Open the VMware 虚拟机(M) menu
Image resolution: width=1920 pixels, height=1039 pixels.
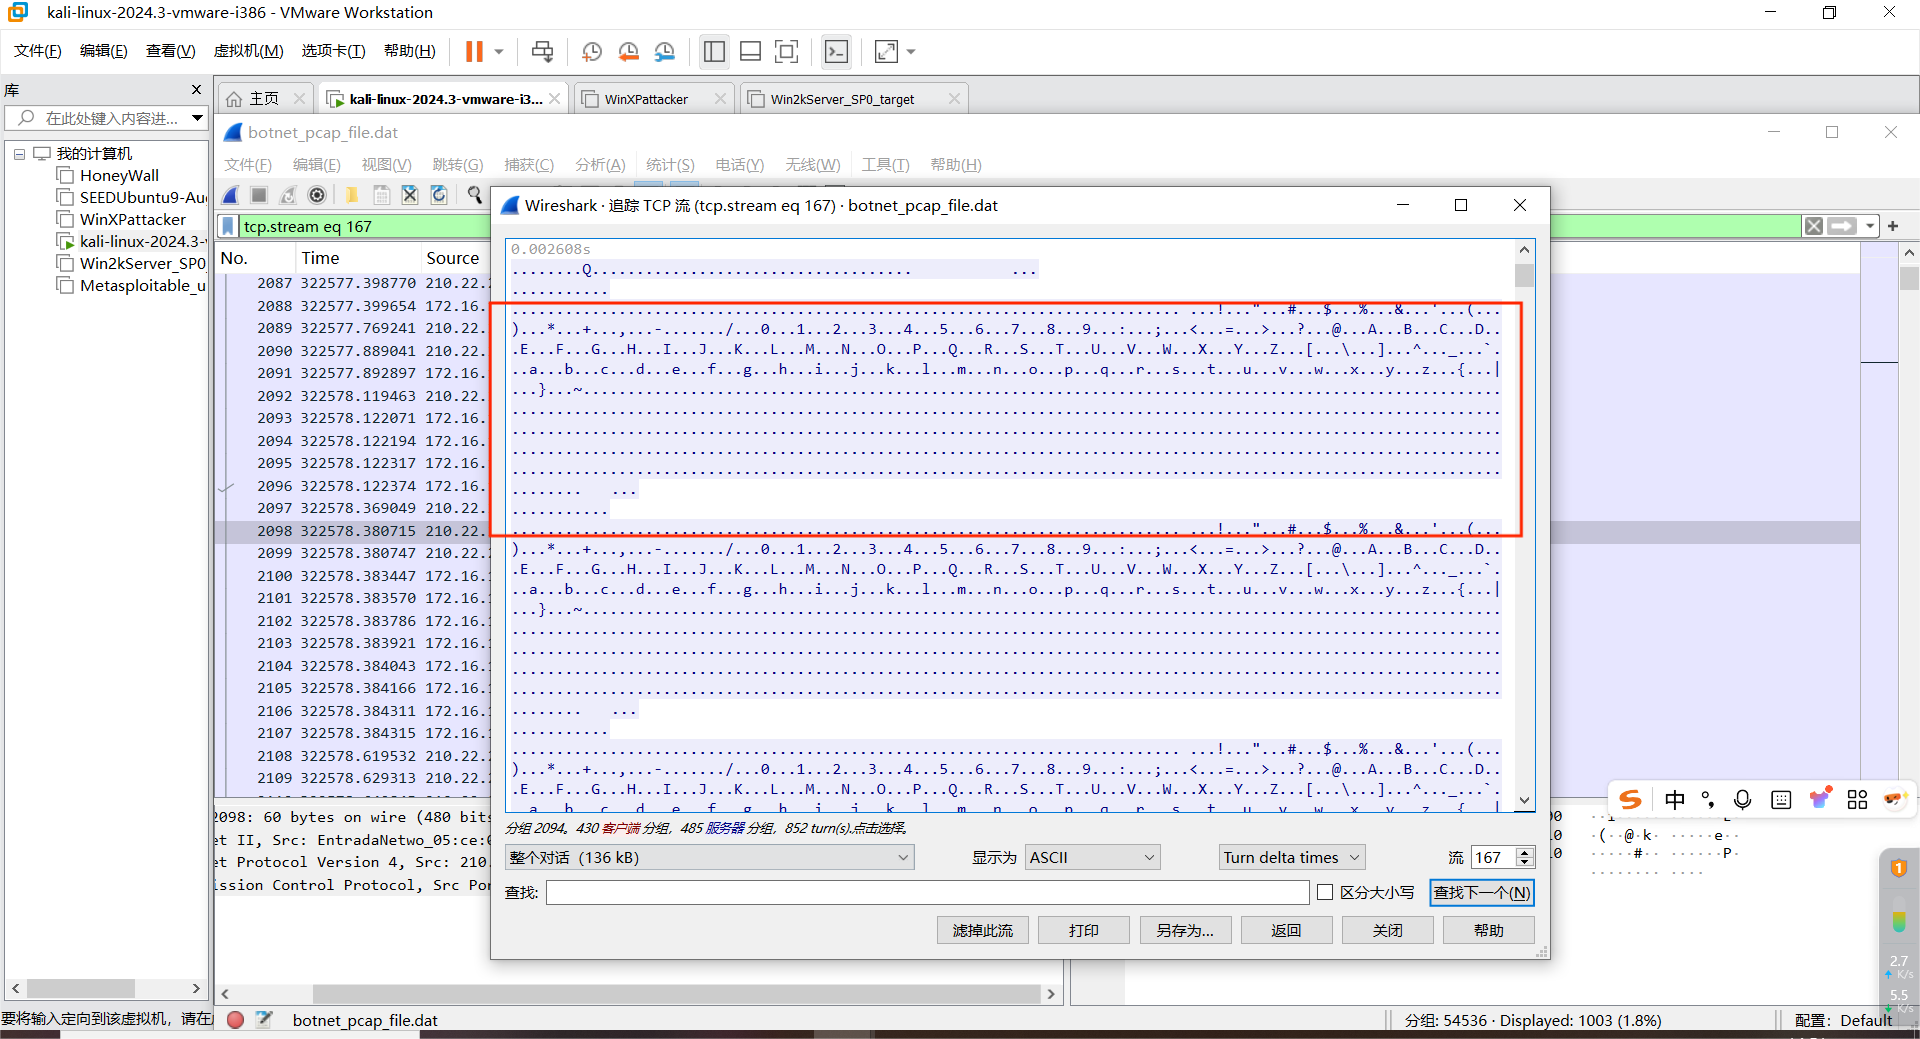pos(249,51)
